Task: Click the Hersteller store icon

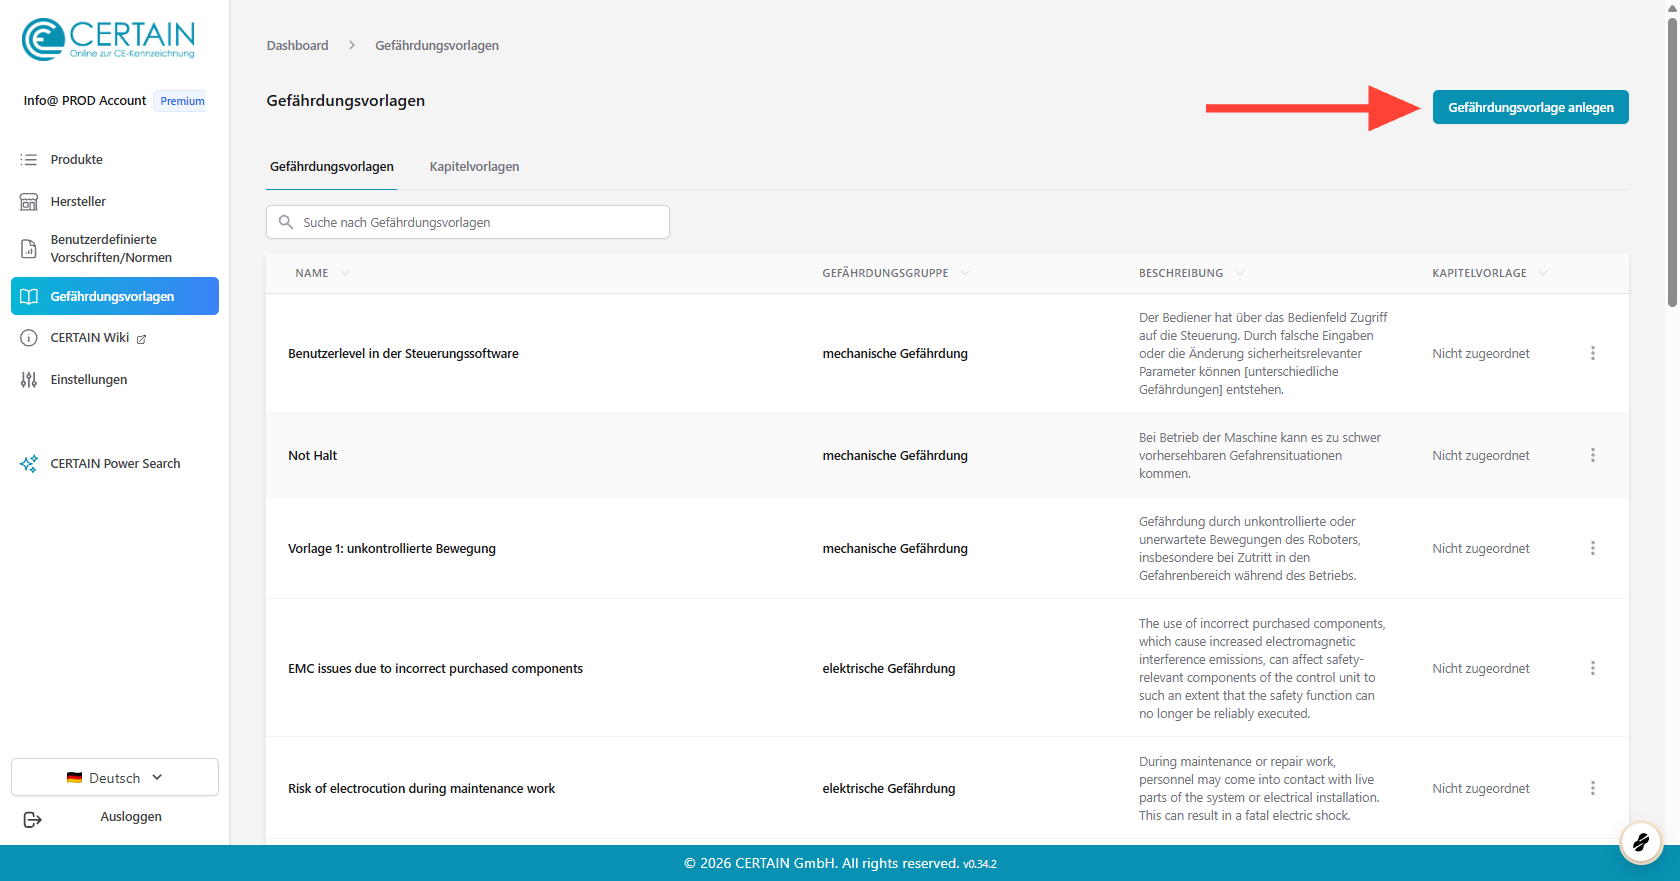Action: (x=29, y=202)
